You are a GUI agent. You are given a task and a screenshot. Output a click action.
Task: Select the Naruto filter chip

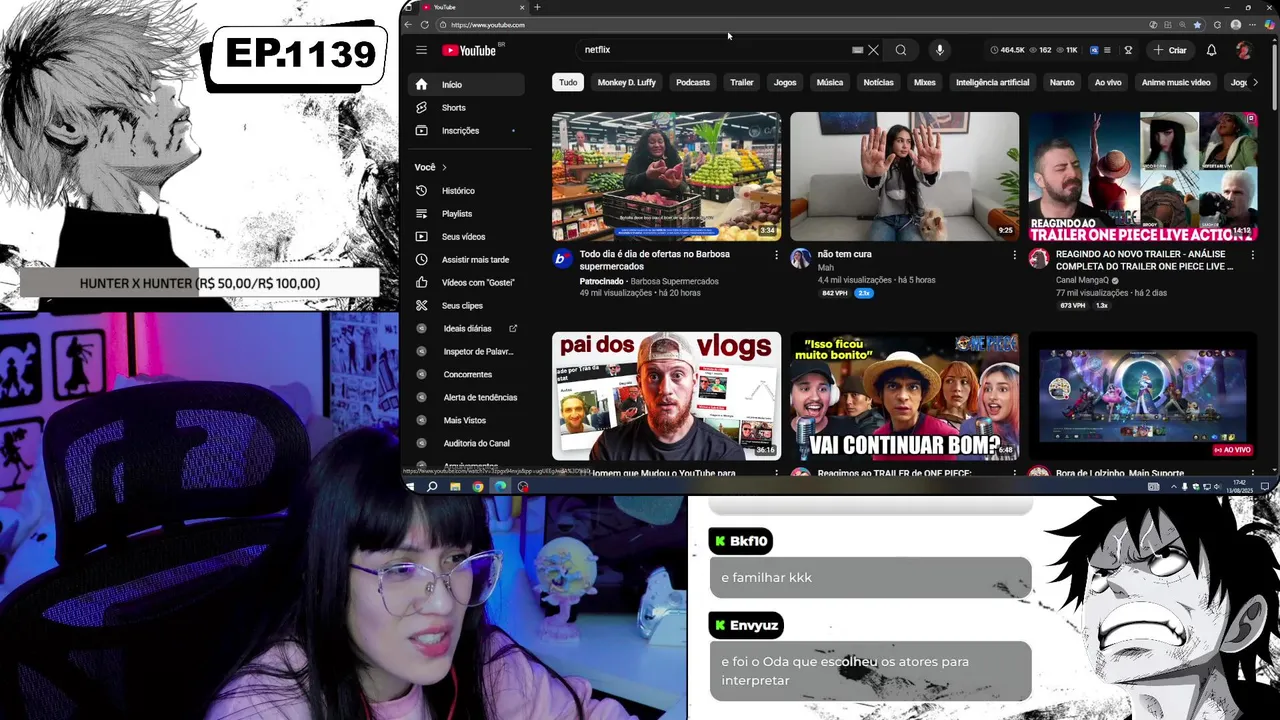[1062, 83]
